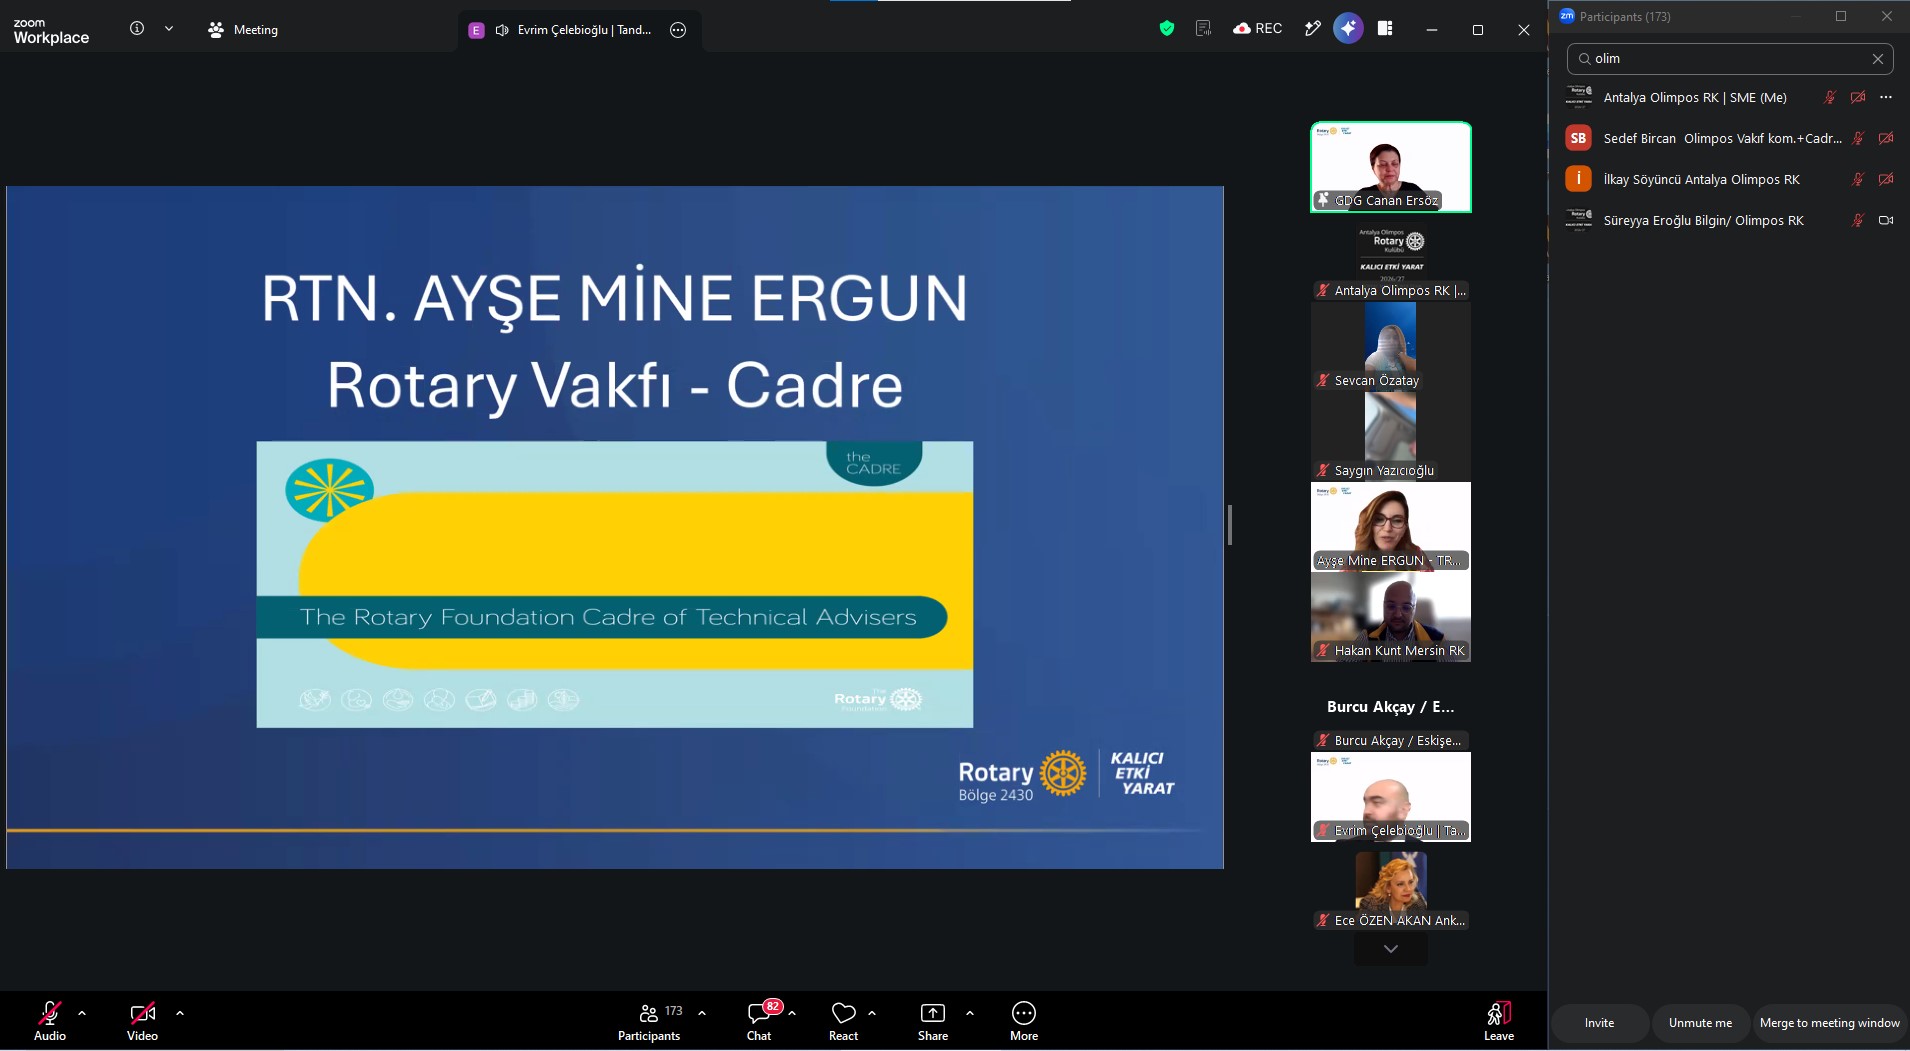The height and width of the screenshot is (1051, 1910).
Task: Click the Unmute me button
Action: point(1700,1023)
